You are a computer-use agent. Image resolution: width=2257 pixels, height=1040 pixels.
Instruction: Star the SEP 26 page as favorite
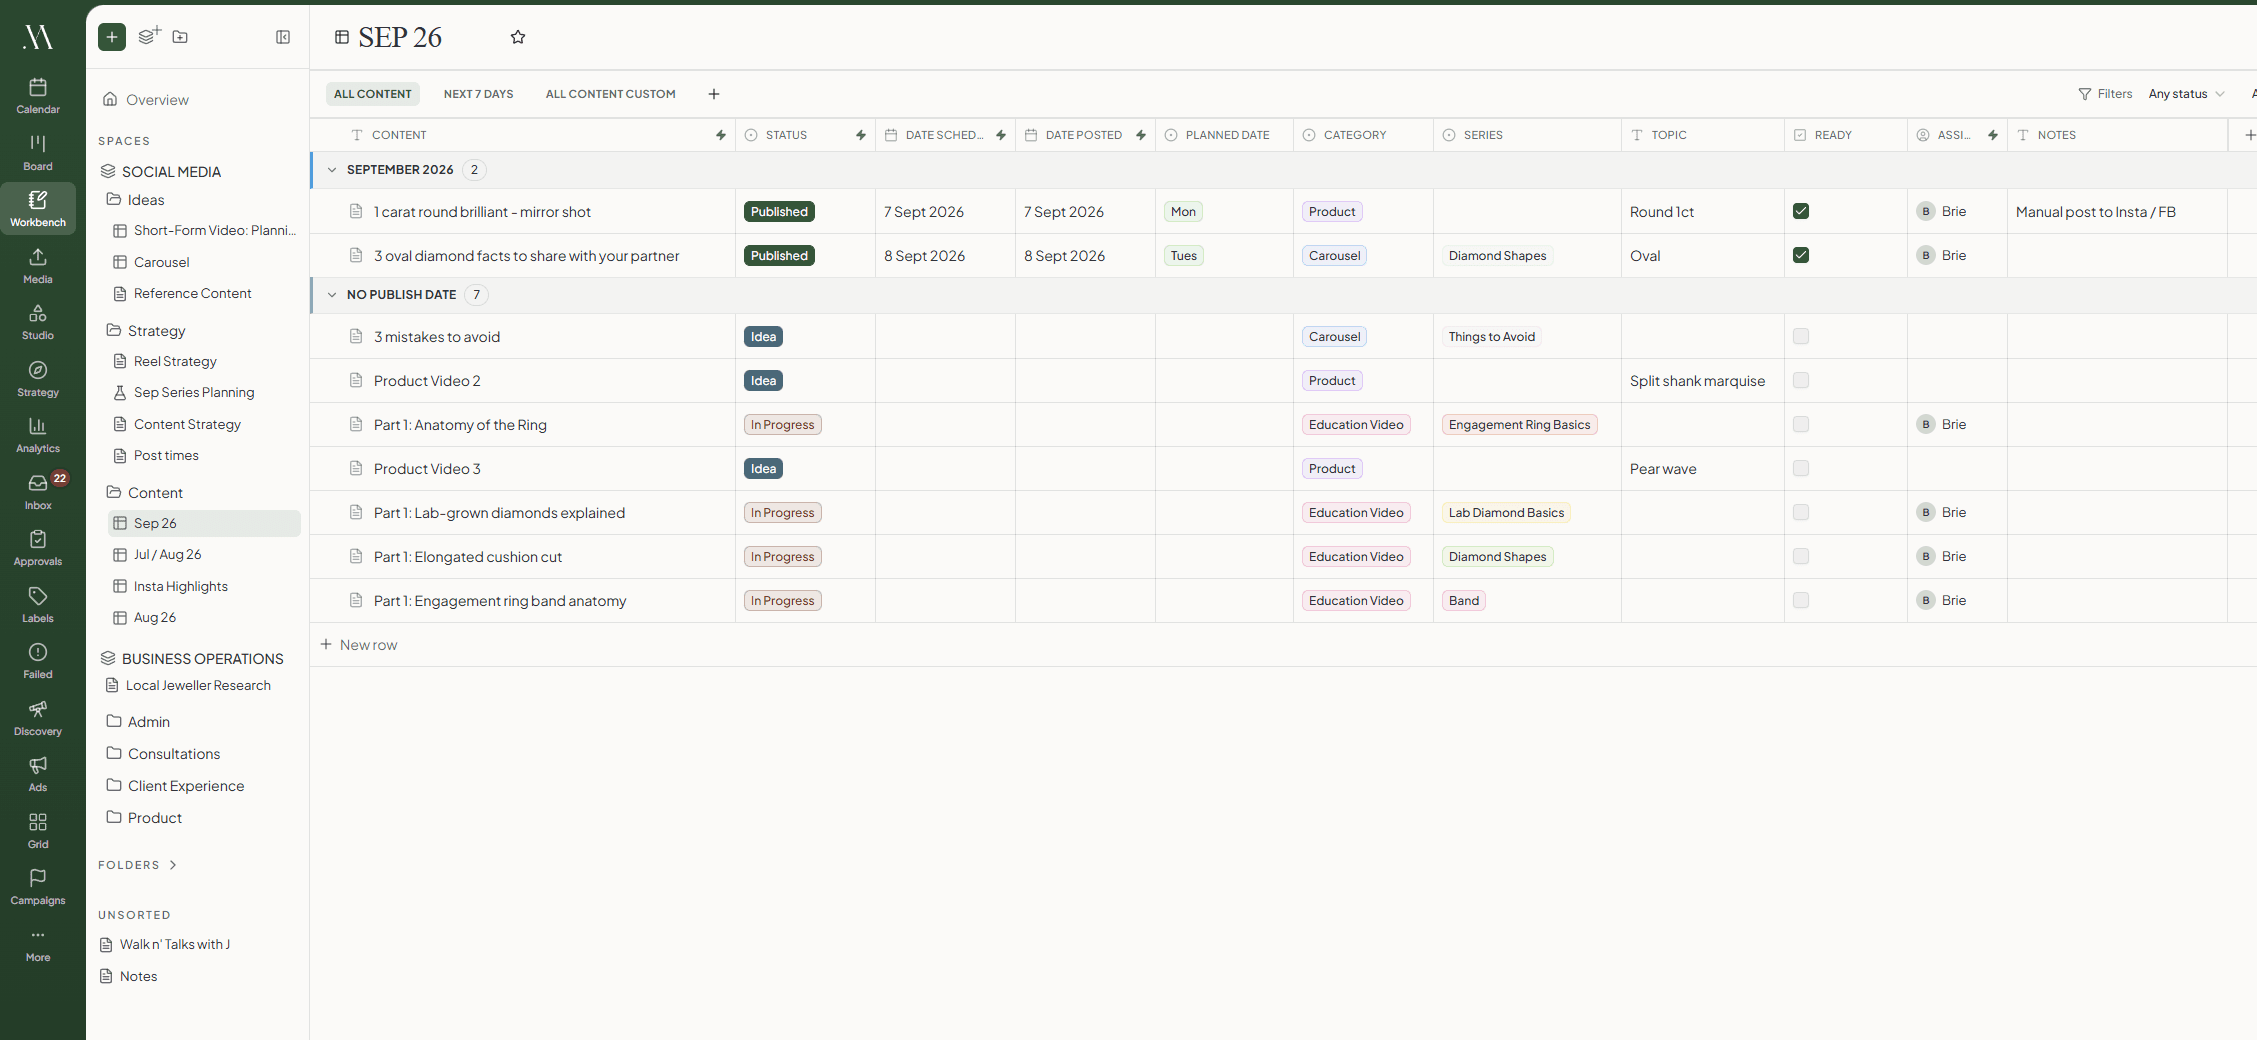tap(518, 37)
